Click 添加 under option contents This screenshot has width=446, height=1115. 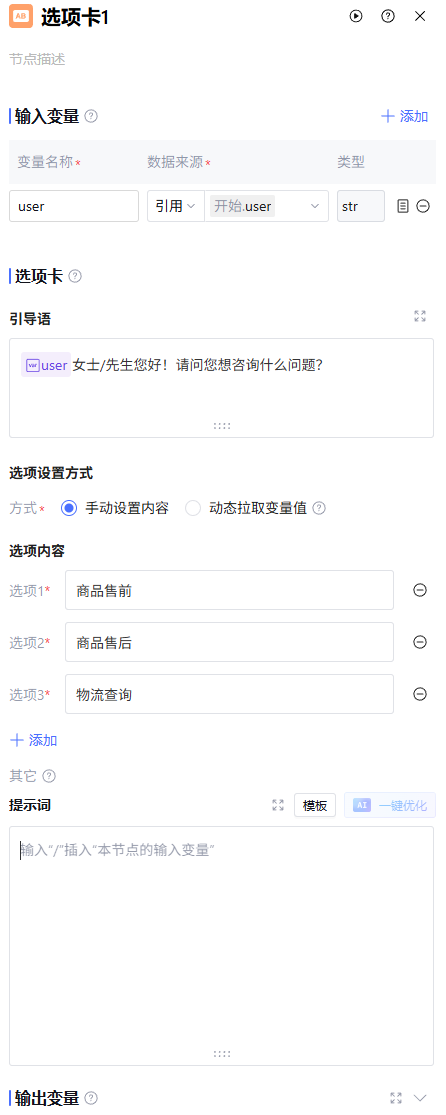pyautogui.click(x=33, y=740)
